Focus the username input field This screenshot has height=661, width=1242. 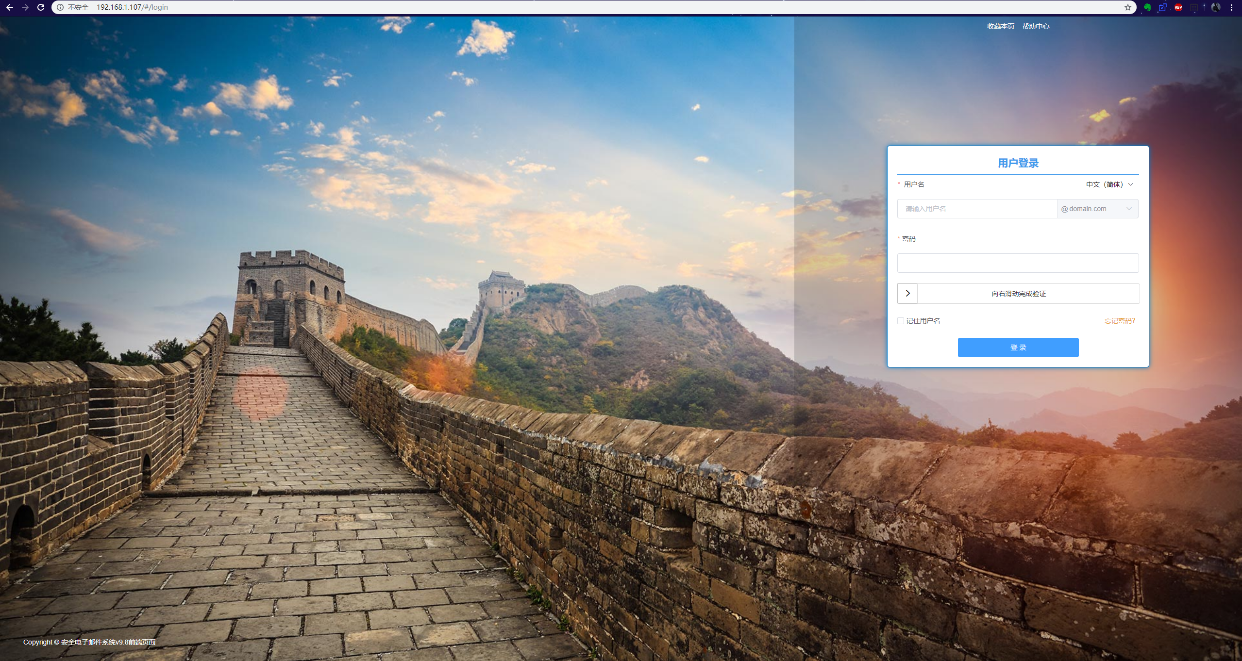pyautogui.click(x=976, y=209)
